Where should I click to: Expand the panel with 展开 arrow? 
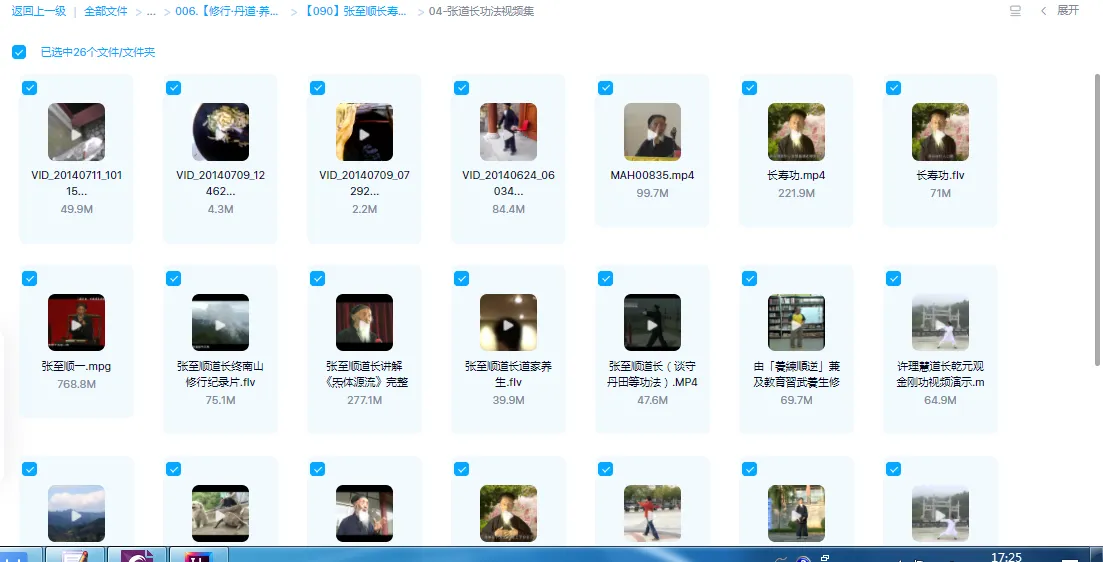1060,11
